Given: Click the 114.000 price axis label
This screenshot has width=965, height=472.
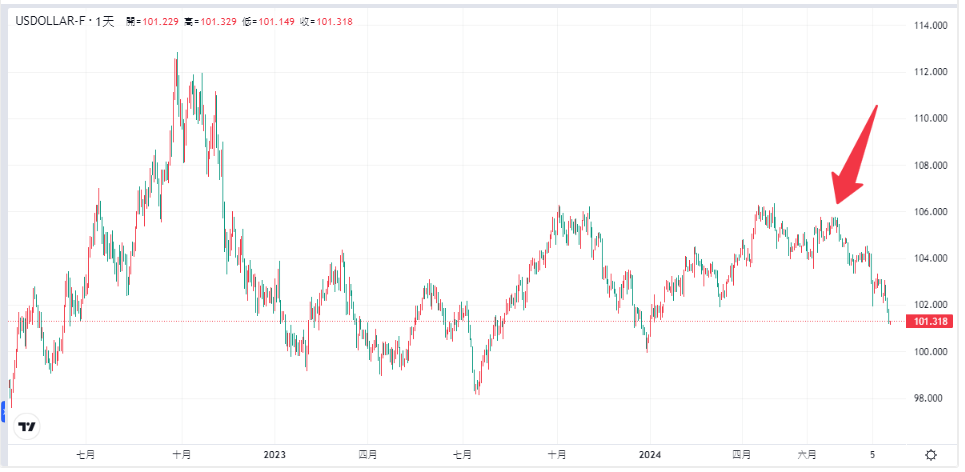Looking at the screenshot, I should tap(931, 25).
